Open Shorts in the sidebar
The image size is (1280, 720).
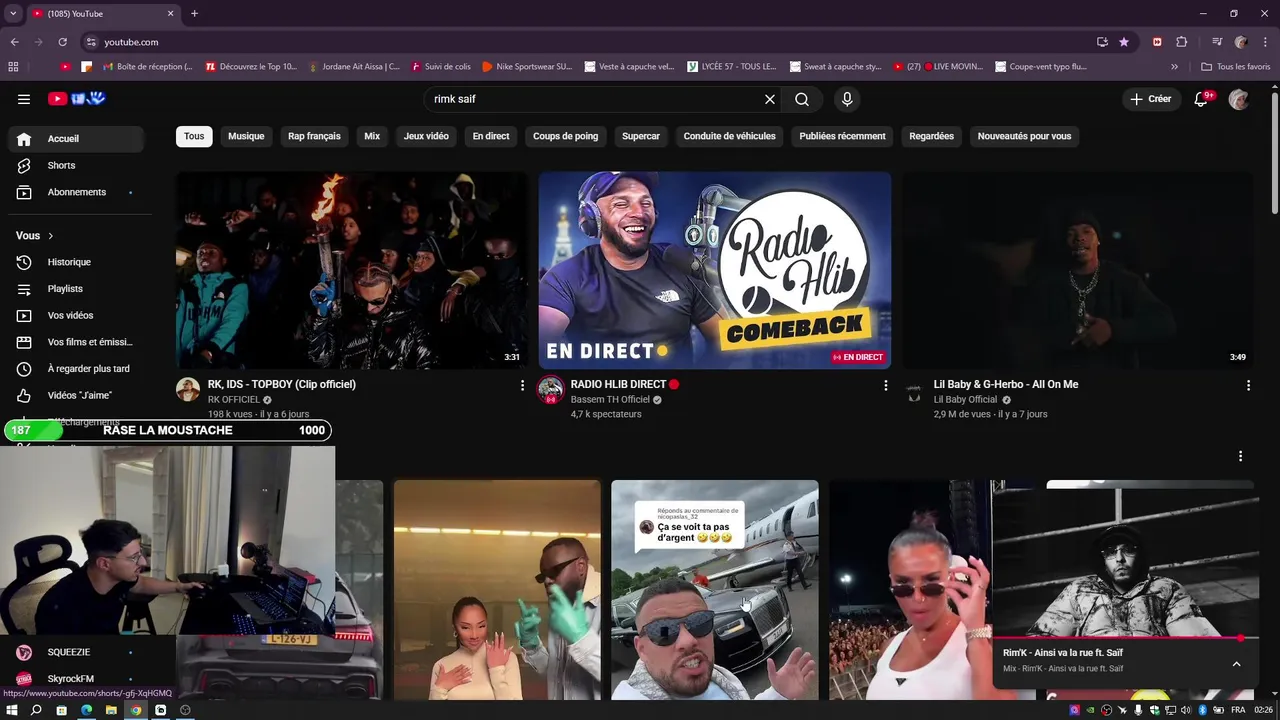(76, 165)
